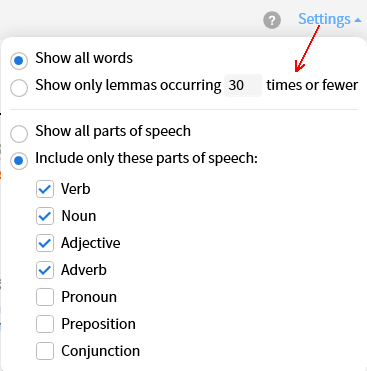Screen dimensions: 367x371
Task: Collapse panel using the Settings arrow
Action: pos(358,20)
